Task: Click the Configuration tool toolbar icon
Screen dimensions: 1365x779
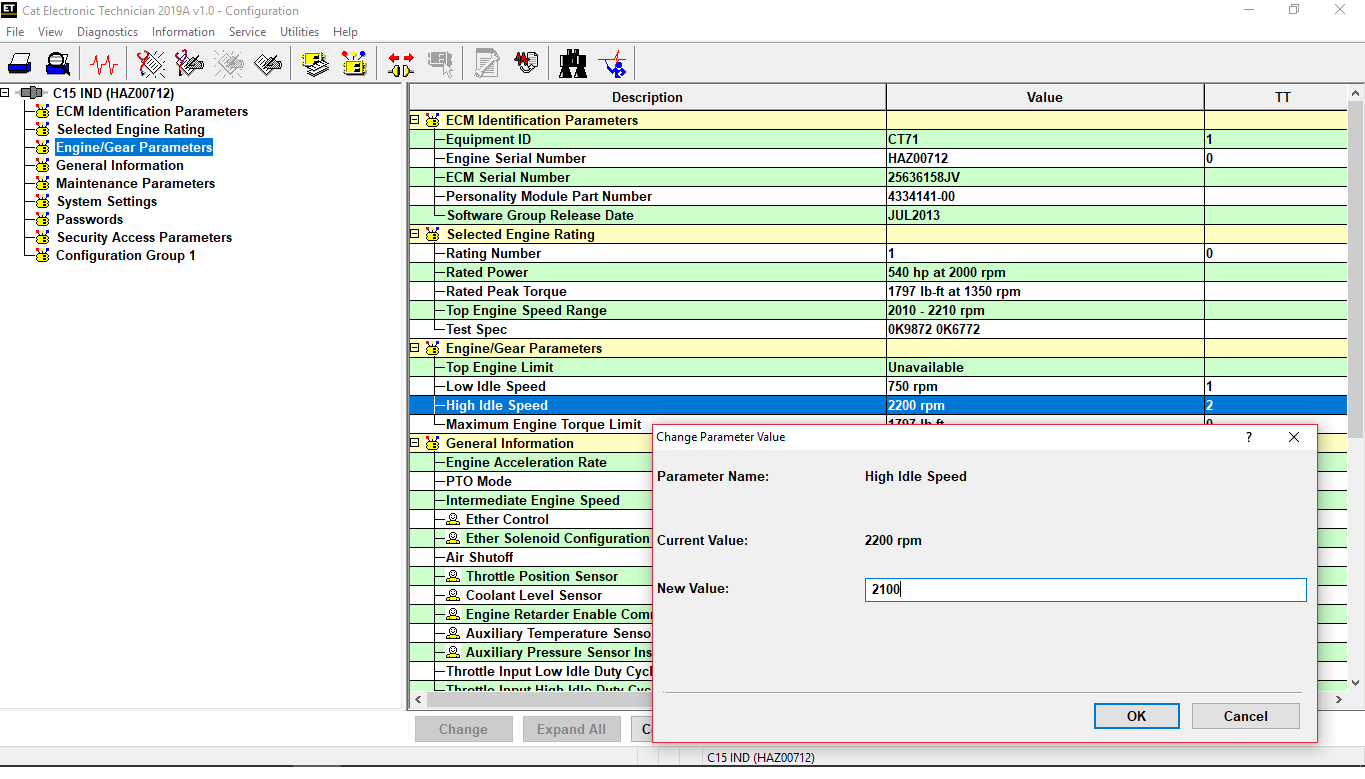Action: click(355, 64)
